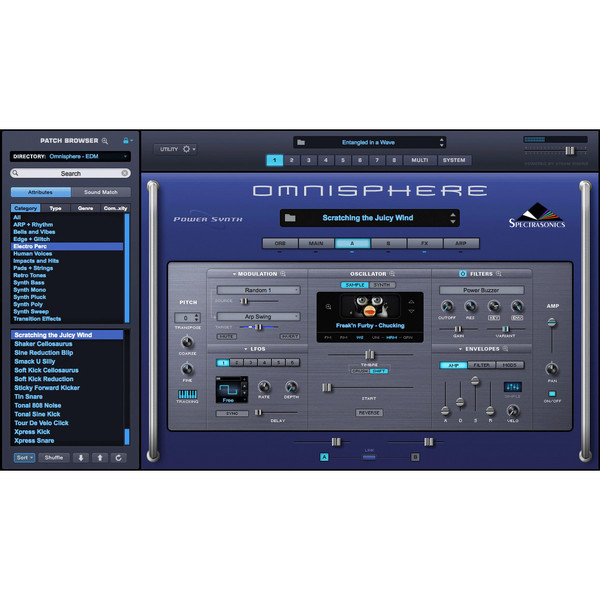
Task: Collapse the Envelopes section triangle
Action: pos(460,349)
